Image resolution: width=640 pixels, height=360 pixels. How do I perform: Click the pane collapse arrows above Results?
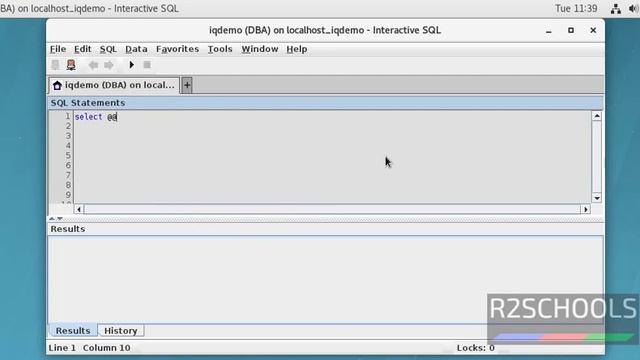pyautogui.click(x=56, y=219)
